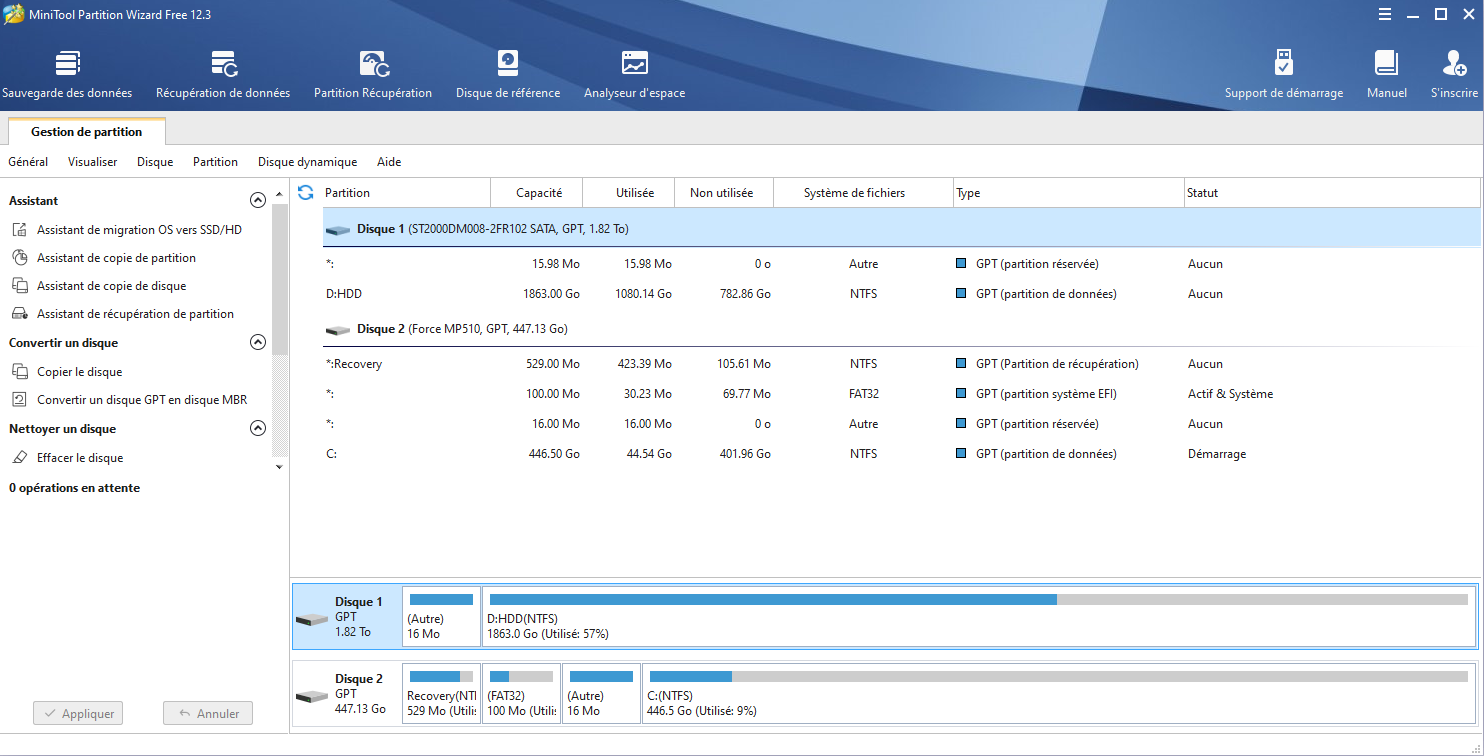Click the Annuler button
Screen dimensions: 1484x756
tap(208, 714)
